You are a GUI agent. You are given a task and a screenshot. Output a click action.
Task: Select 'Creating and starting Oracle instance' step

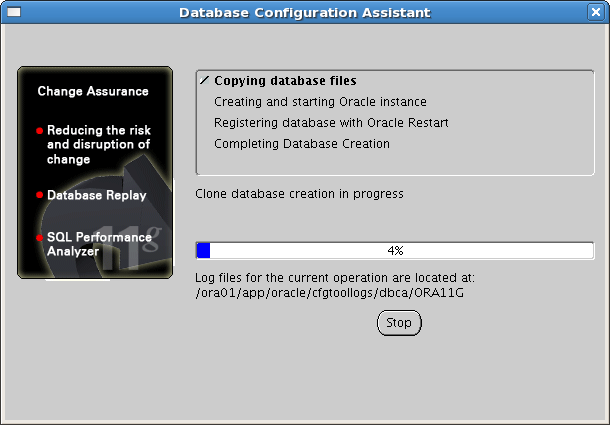coord(320,102)
